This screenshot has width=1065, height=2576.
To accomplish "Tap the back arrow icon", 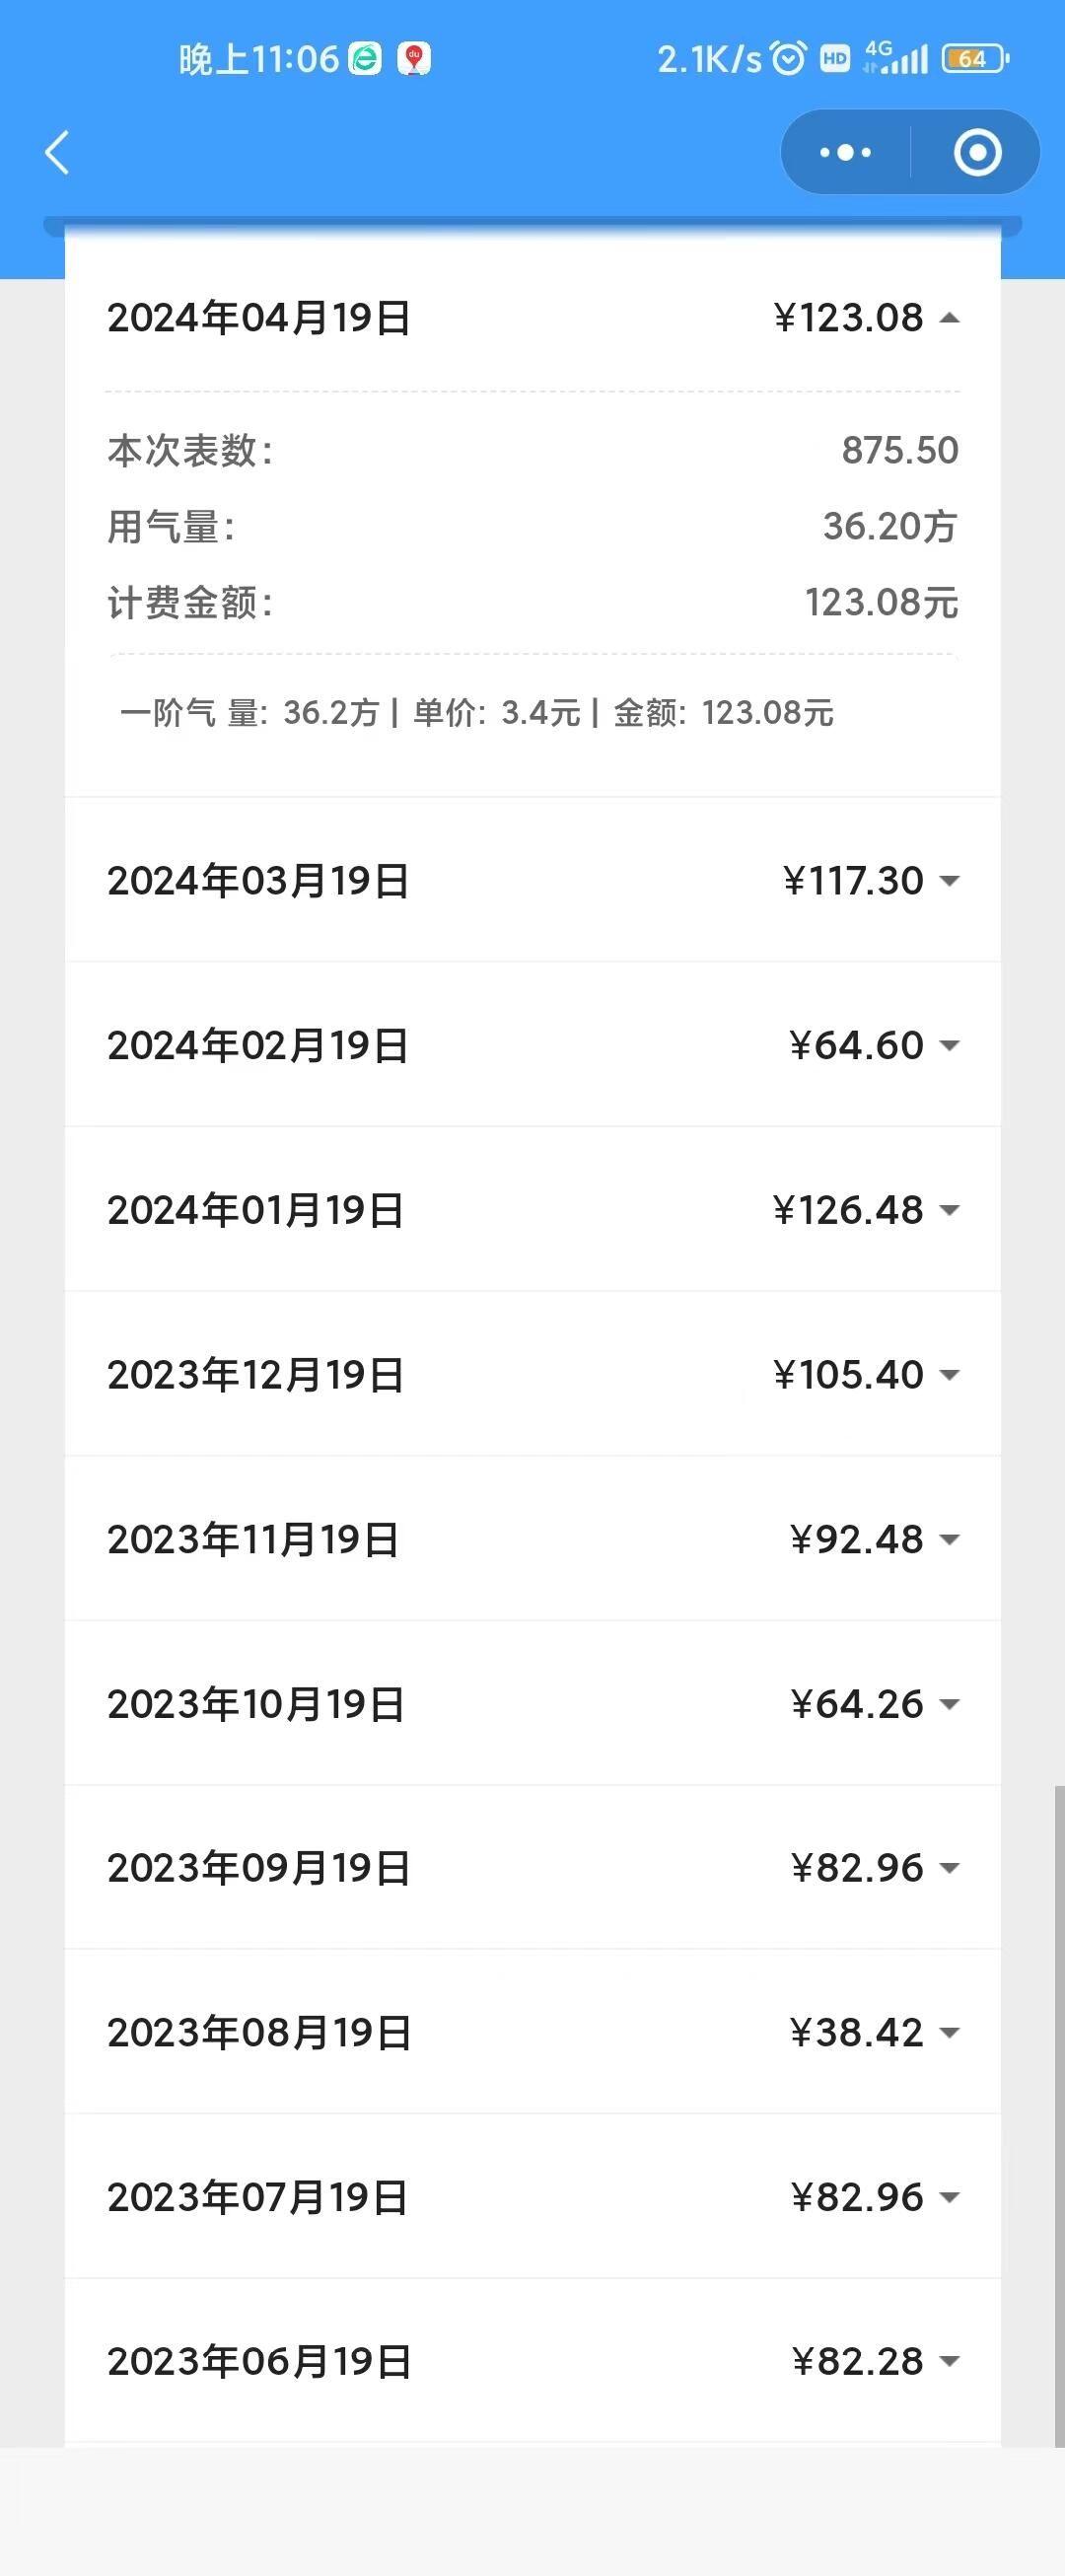I will coord(57,153).
